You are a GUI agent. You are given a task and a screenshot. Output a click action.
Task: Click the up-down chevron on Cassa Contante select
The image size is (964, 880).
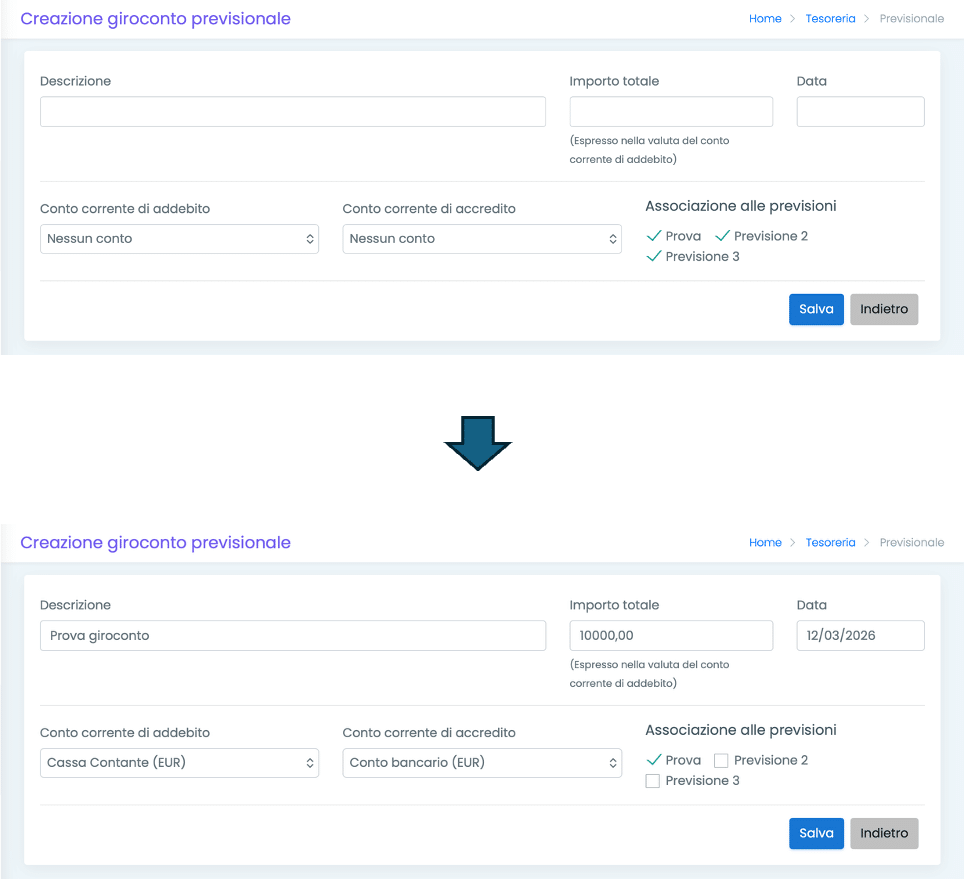310,763
